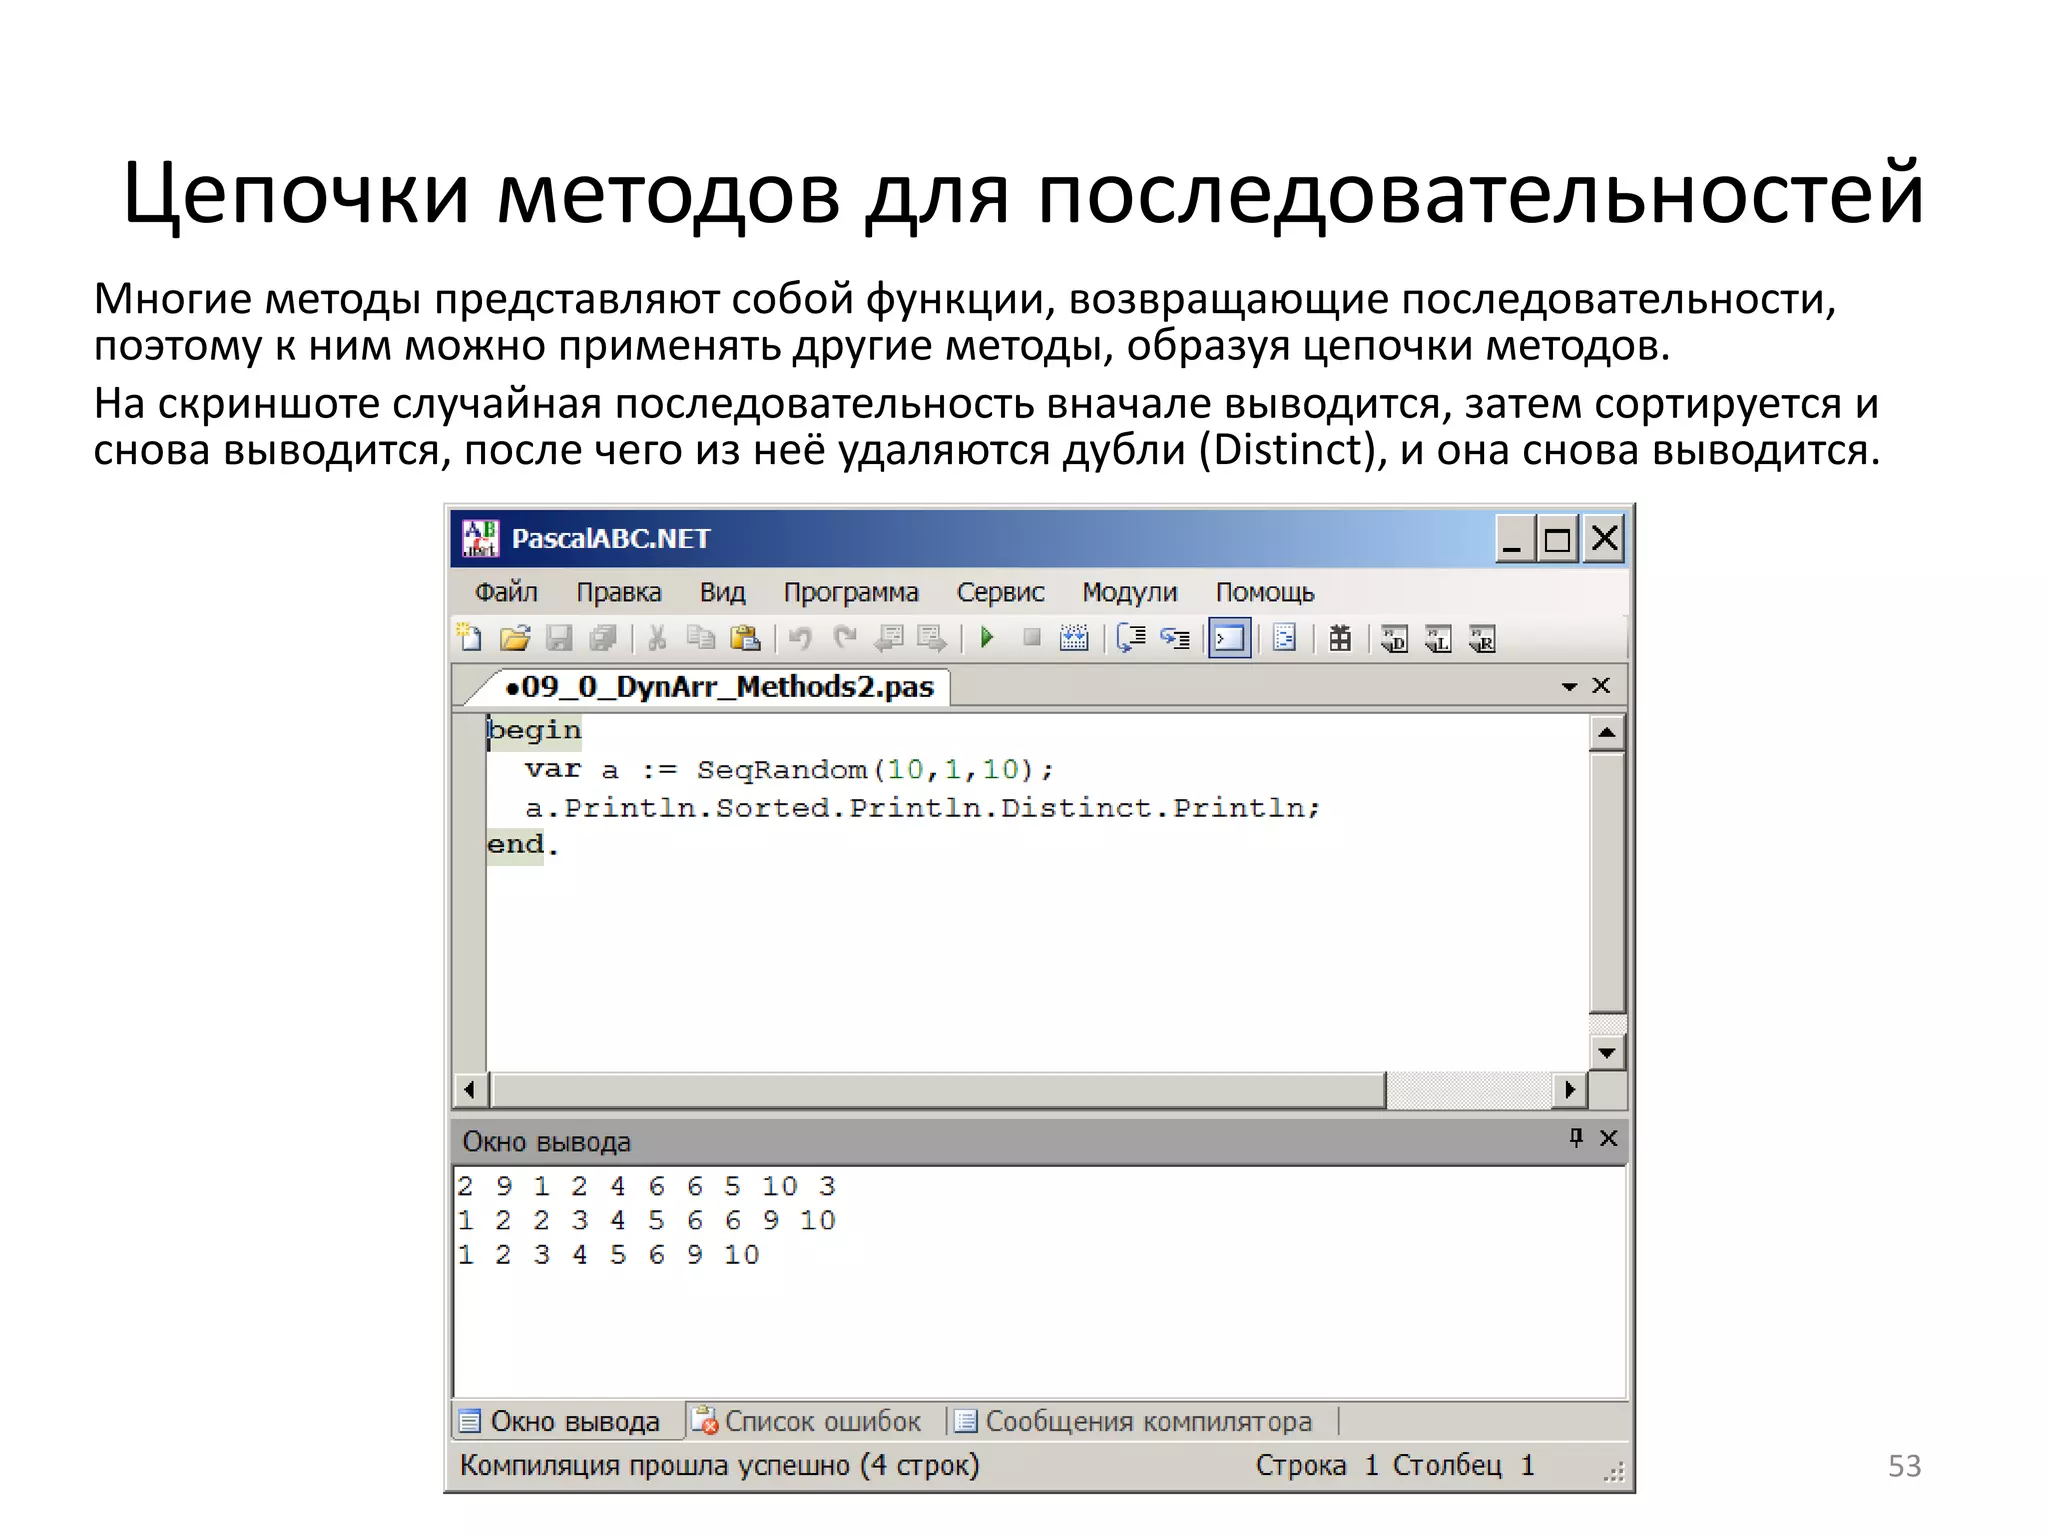Open the Программа menu
Image resolution: width=2048 pixels, height=1536 pixels.
coord(850,592)
